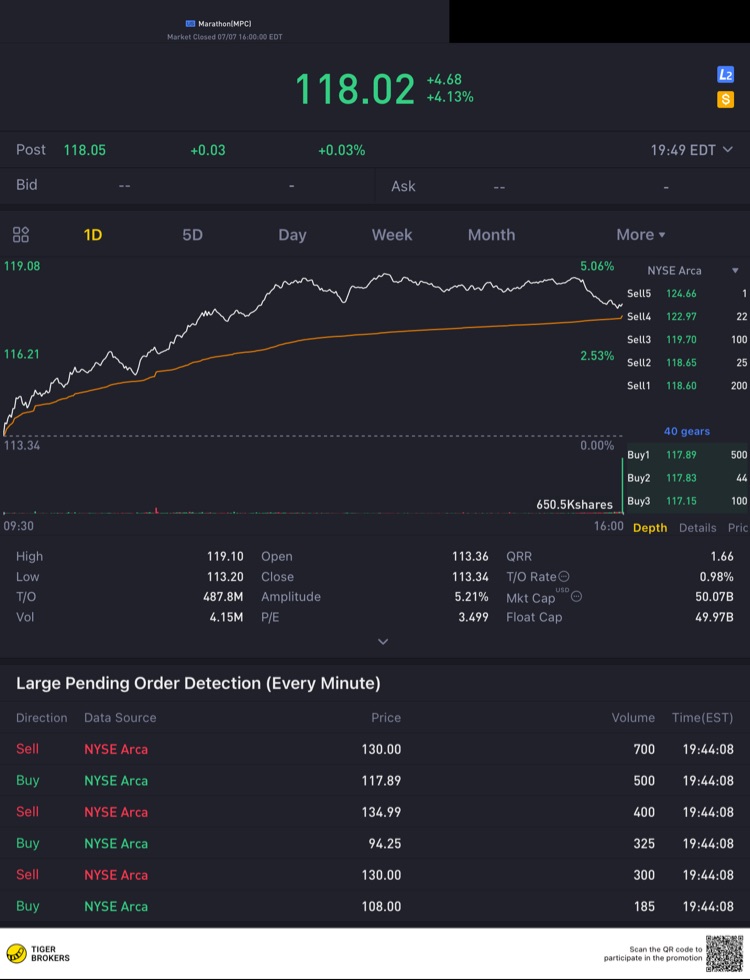Click the main price 118.02
The height and width of the screenshot is (980, 750).
coord(354,89)
